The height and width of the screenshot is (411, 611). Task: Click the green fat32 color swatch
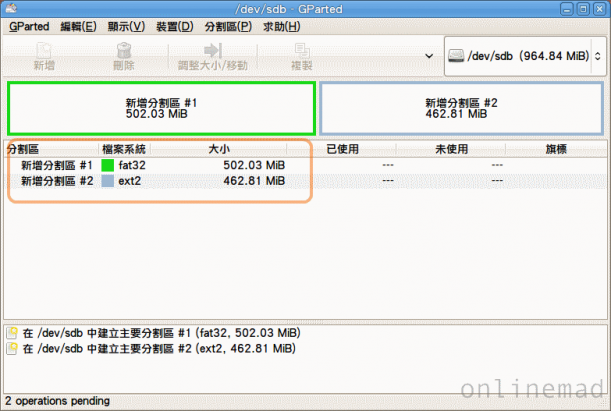point(108,165)
